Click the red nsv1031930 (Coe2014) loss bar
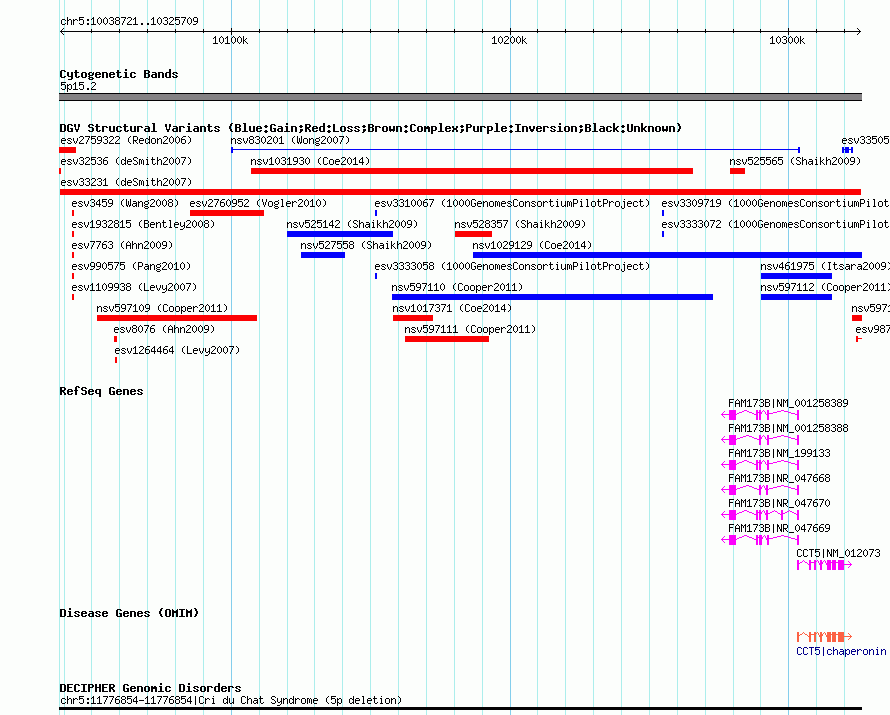The height and width of the screenshot is (715, 890). pyautogui.click(x=472, y=171)
